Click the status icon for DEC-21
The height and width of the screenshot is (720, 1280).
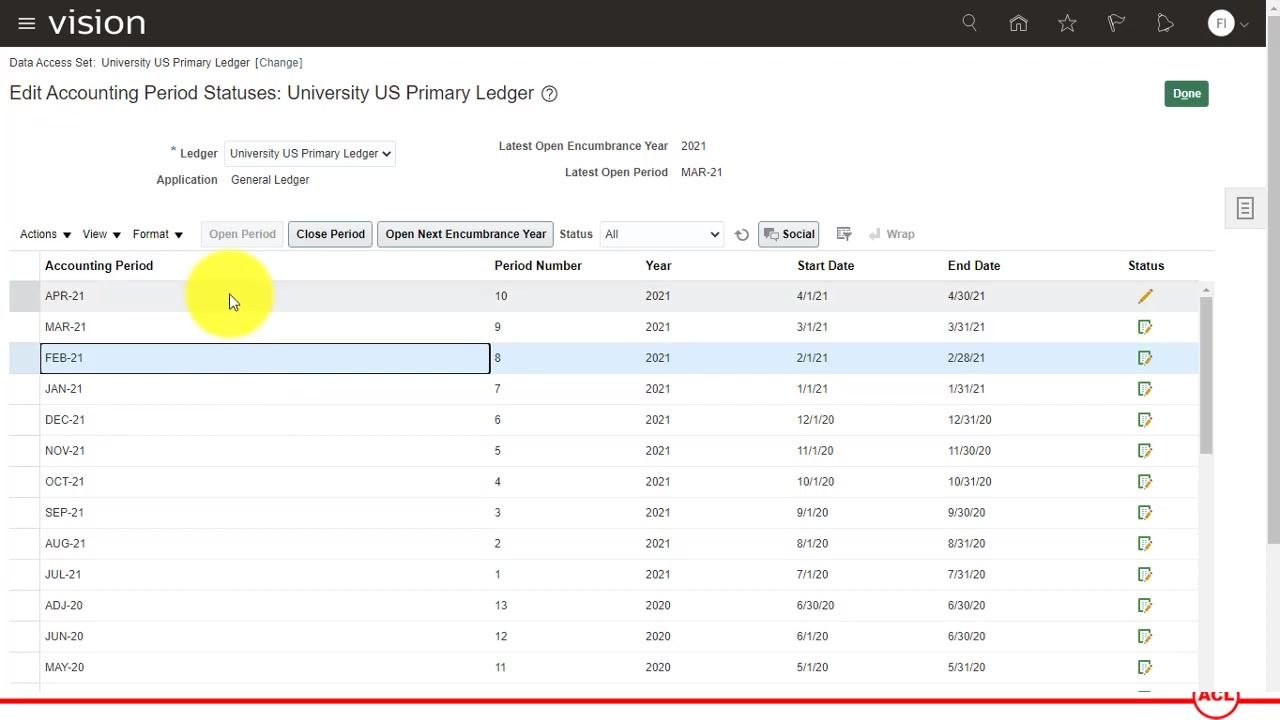(x=1145, y=420)
